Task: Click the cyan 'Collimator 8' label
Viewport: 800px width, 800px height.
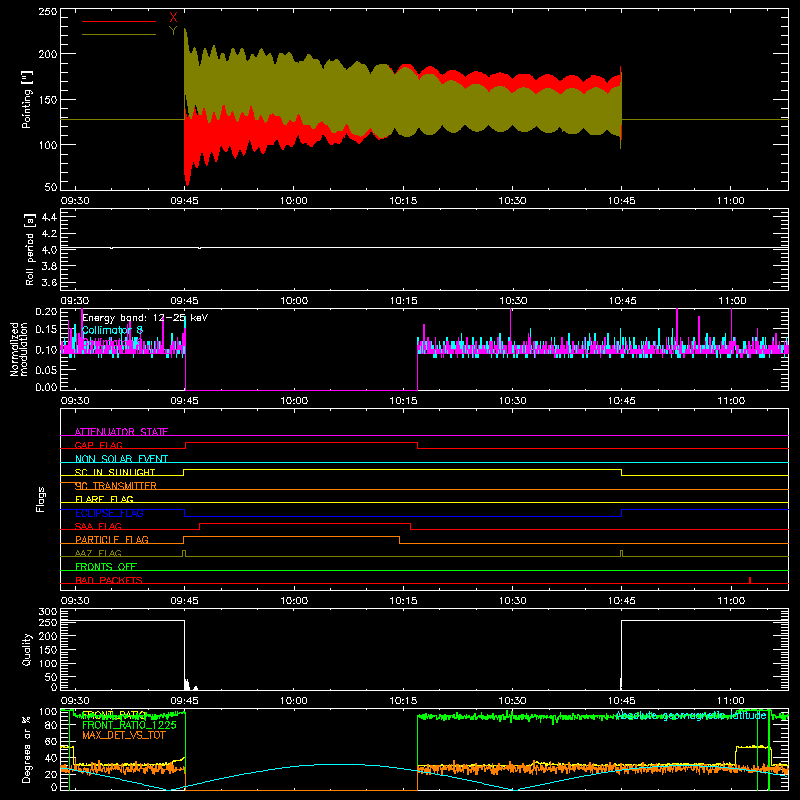Action: click(x=112, y=330)
